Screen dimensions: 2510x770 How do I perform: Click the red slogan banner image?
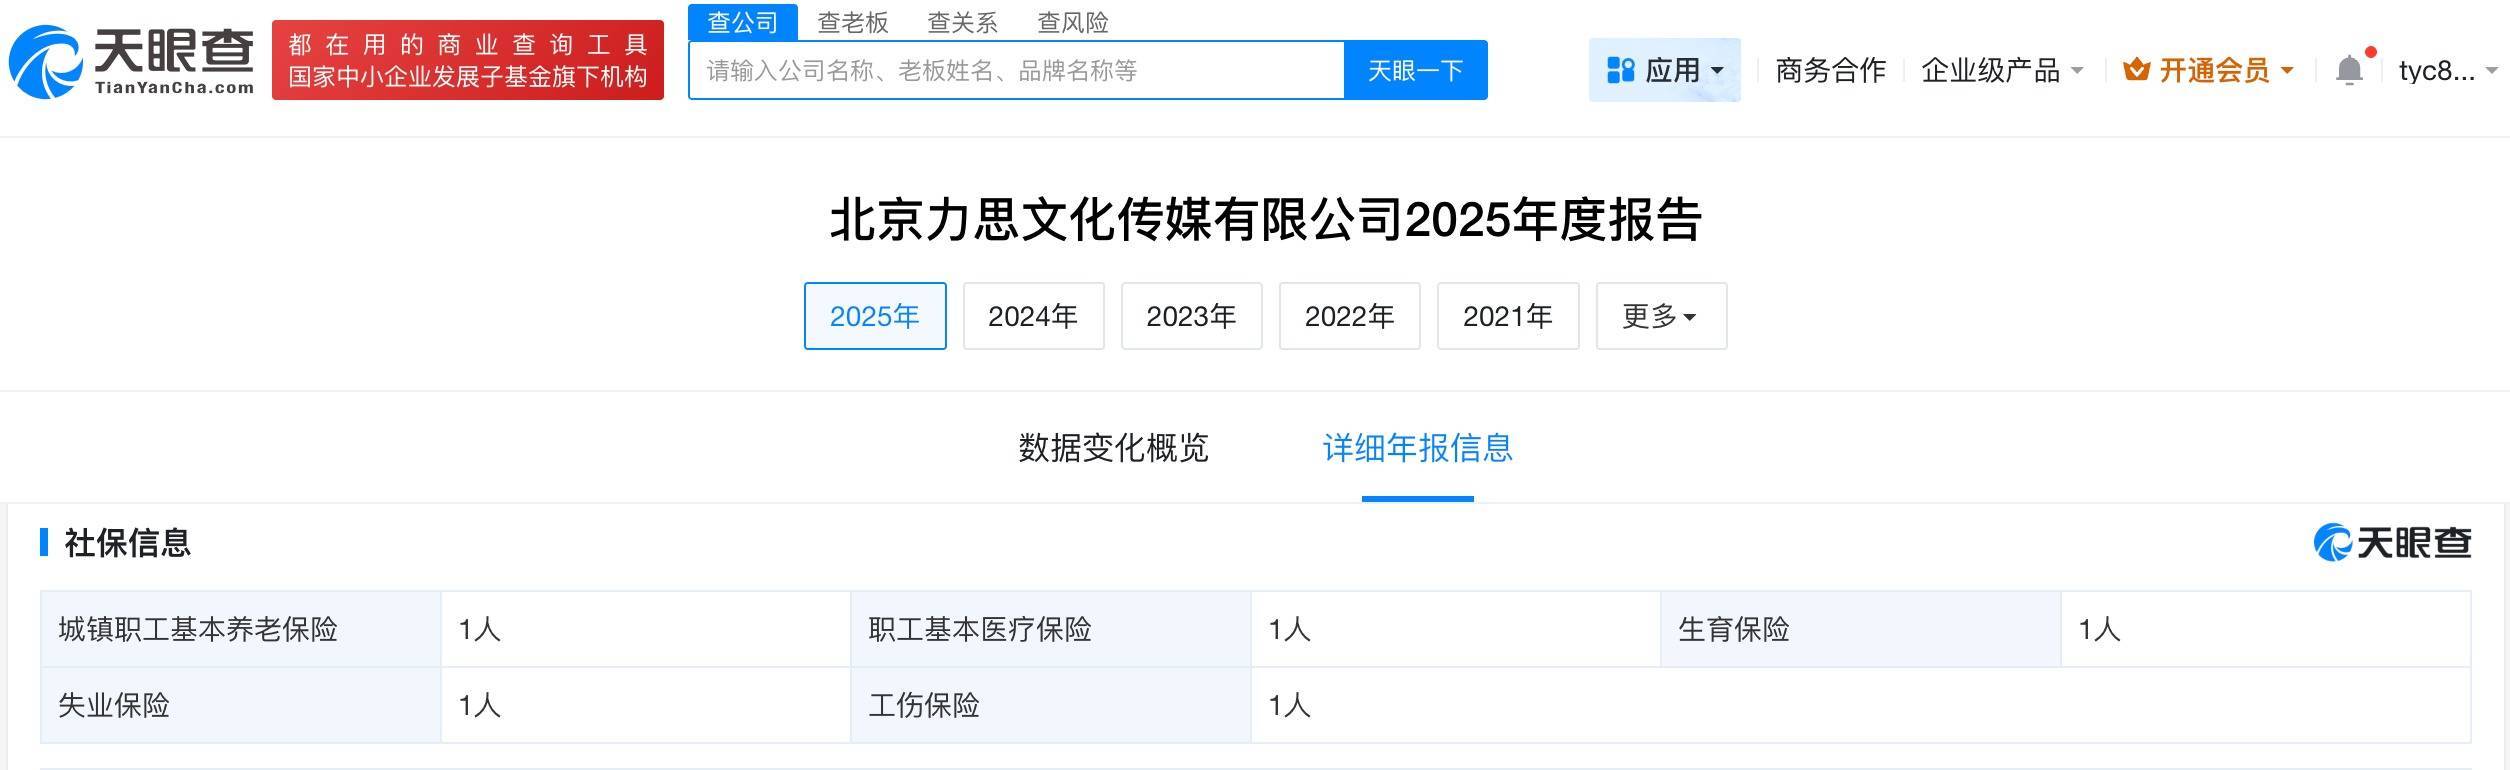468,60
